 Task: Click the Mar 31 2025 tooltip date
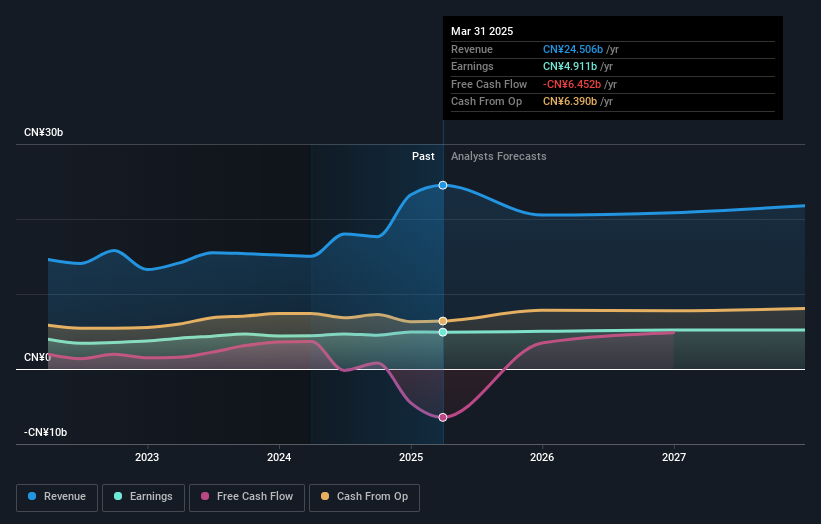(x=482, y=31)
